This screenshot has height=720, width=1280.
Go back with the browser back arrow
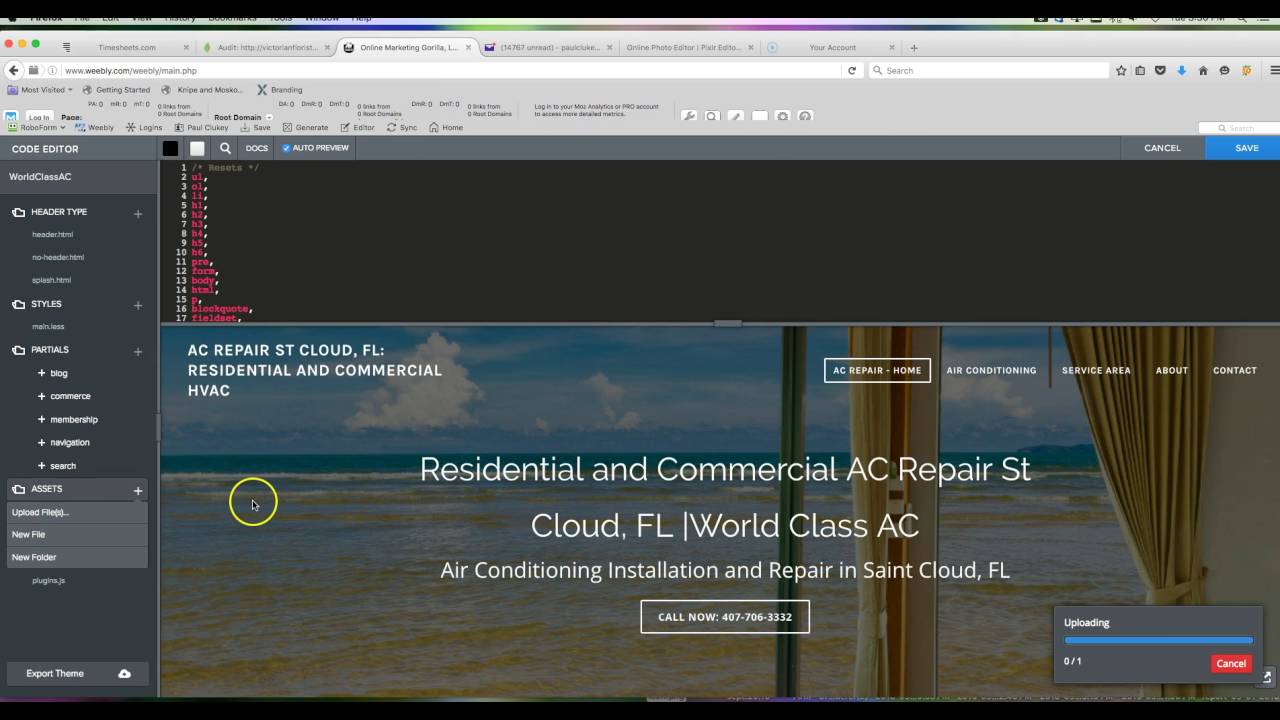click(x=13, y=70)
